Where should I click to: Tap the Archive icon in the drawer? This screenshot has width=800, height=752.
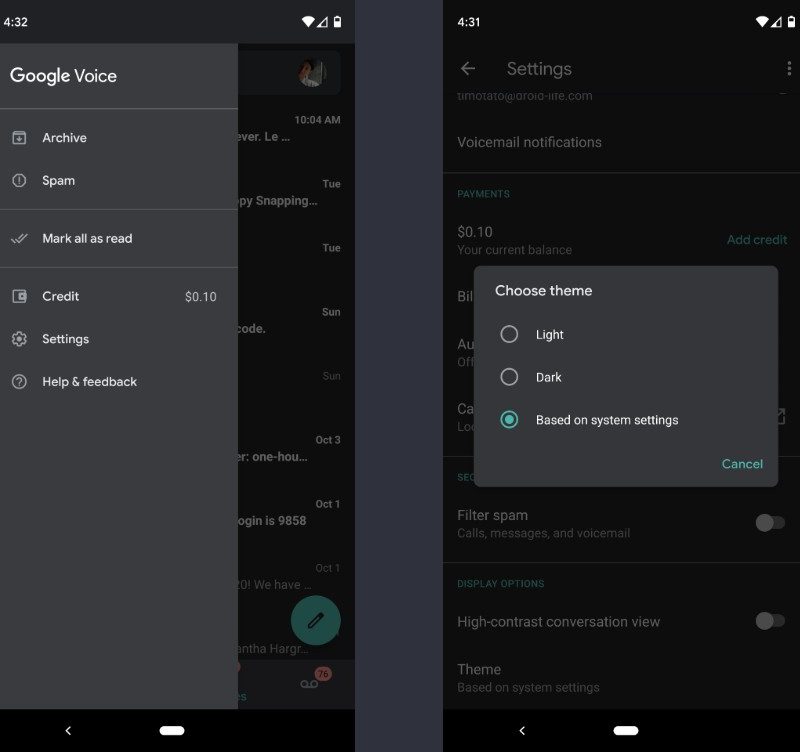click(19, 138)
